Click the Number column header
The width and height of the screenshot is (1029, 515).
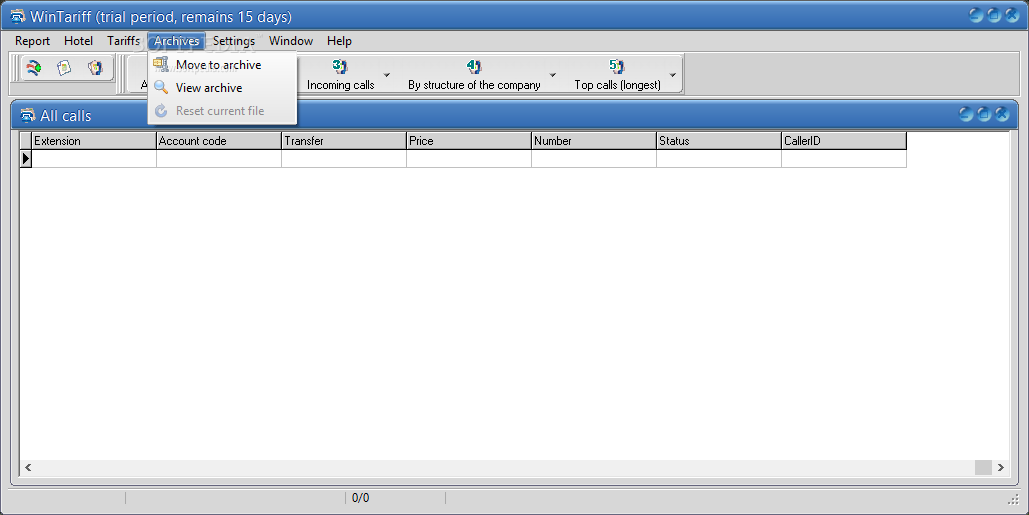[594, 140]
